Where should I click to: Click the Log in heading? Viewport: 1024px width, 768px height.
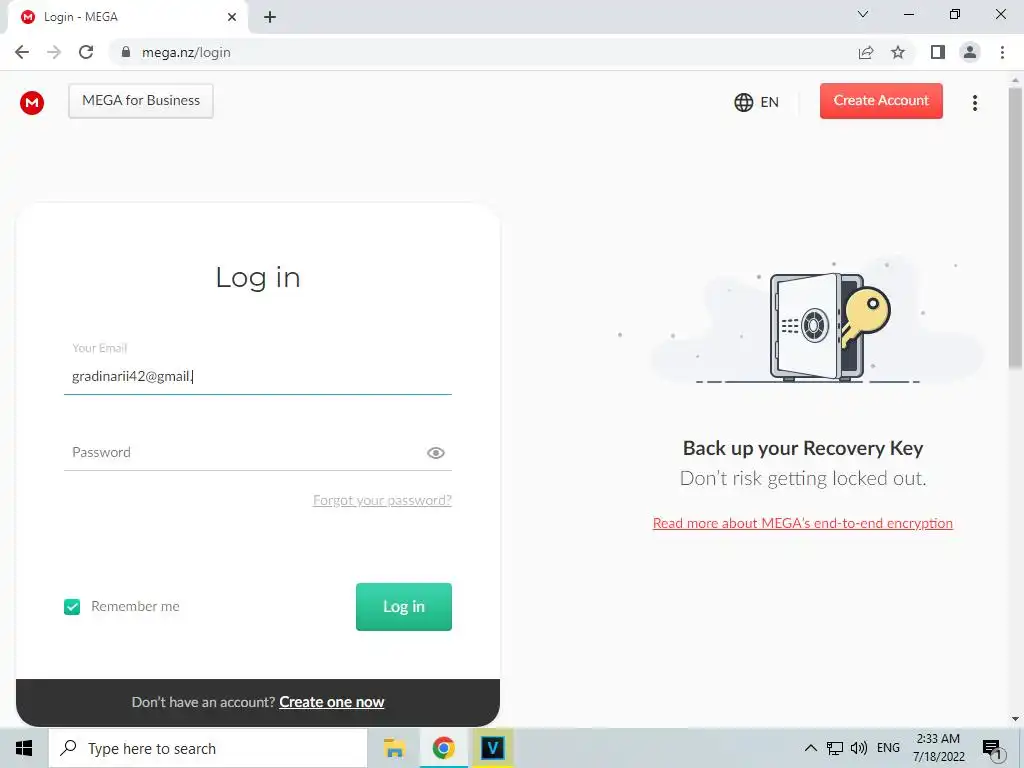[258, 278]
